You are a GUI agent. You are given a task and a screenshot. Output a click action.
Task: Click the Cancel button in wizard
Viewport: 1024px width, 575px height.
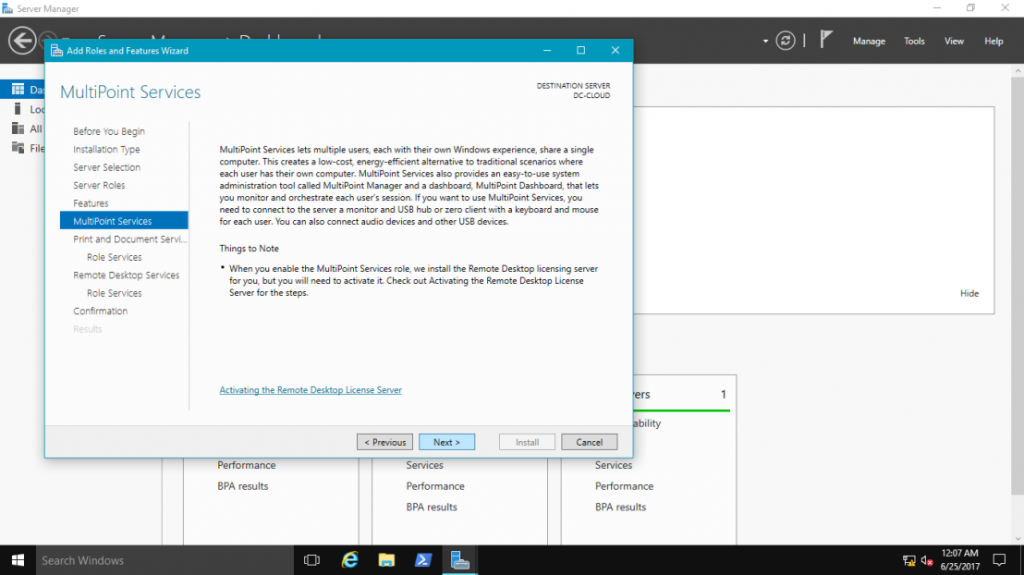pyautogui.click(x=589, y=442)
